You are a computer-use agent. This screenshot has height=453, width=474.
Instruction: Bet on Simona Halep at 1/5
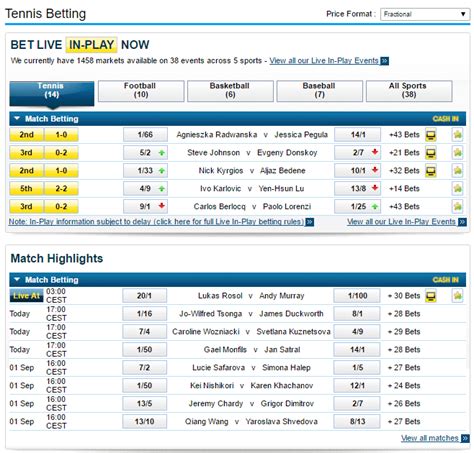tap(357, 368)
